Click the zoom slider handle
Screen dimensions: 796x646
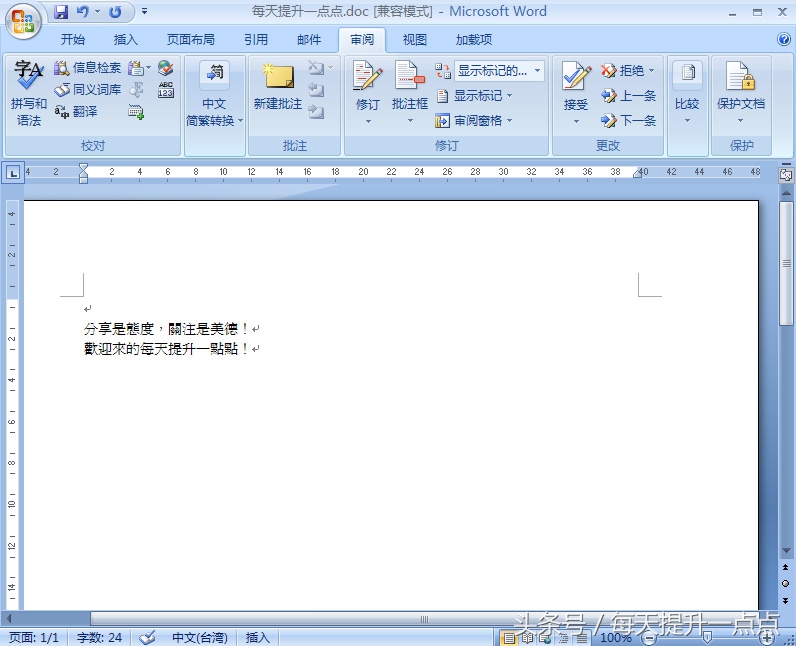click(707, 638)
